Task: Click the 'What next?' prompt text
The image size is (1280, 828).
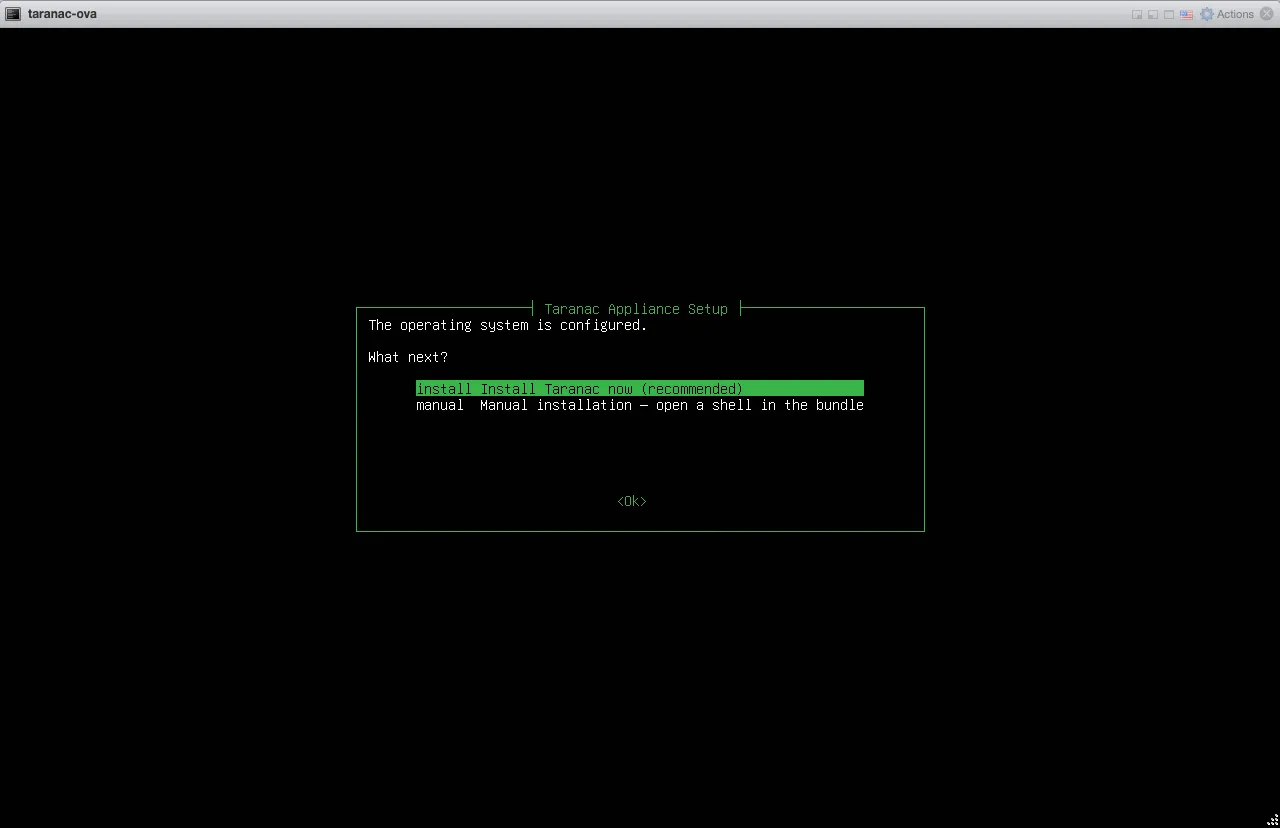Action: [x=408, y=357]
